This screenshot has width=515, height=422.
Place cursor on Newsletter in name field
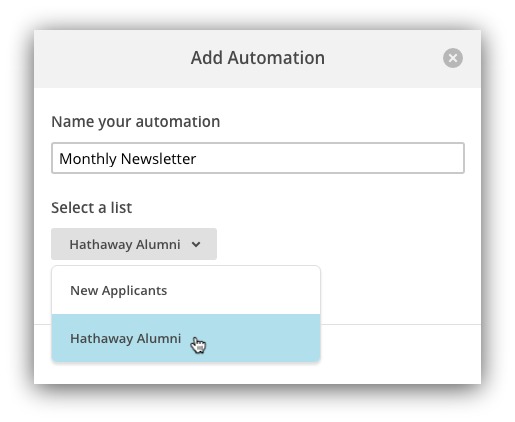[158, 159]
